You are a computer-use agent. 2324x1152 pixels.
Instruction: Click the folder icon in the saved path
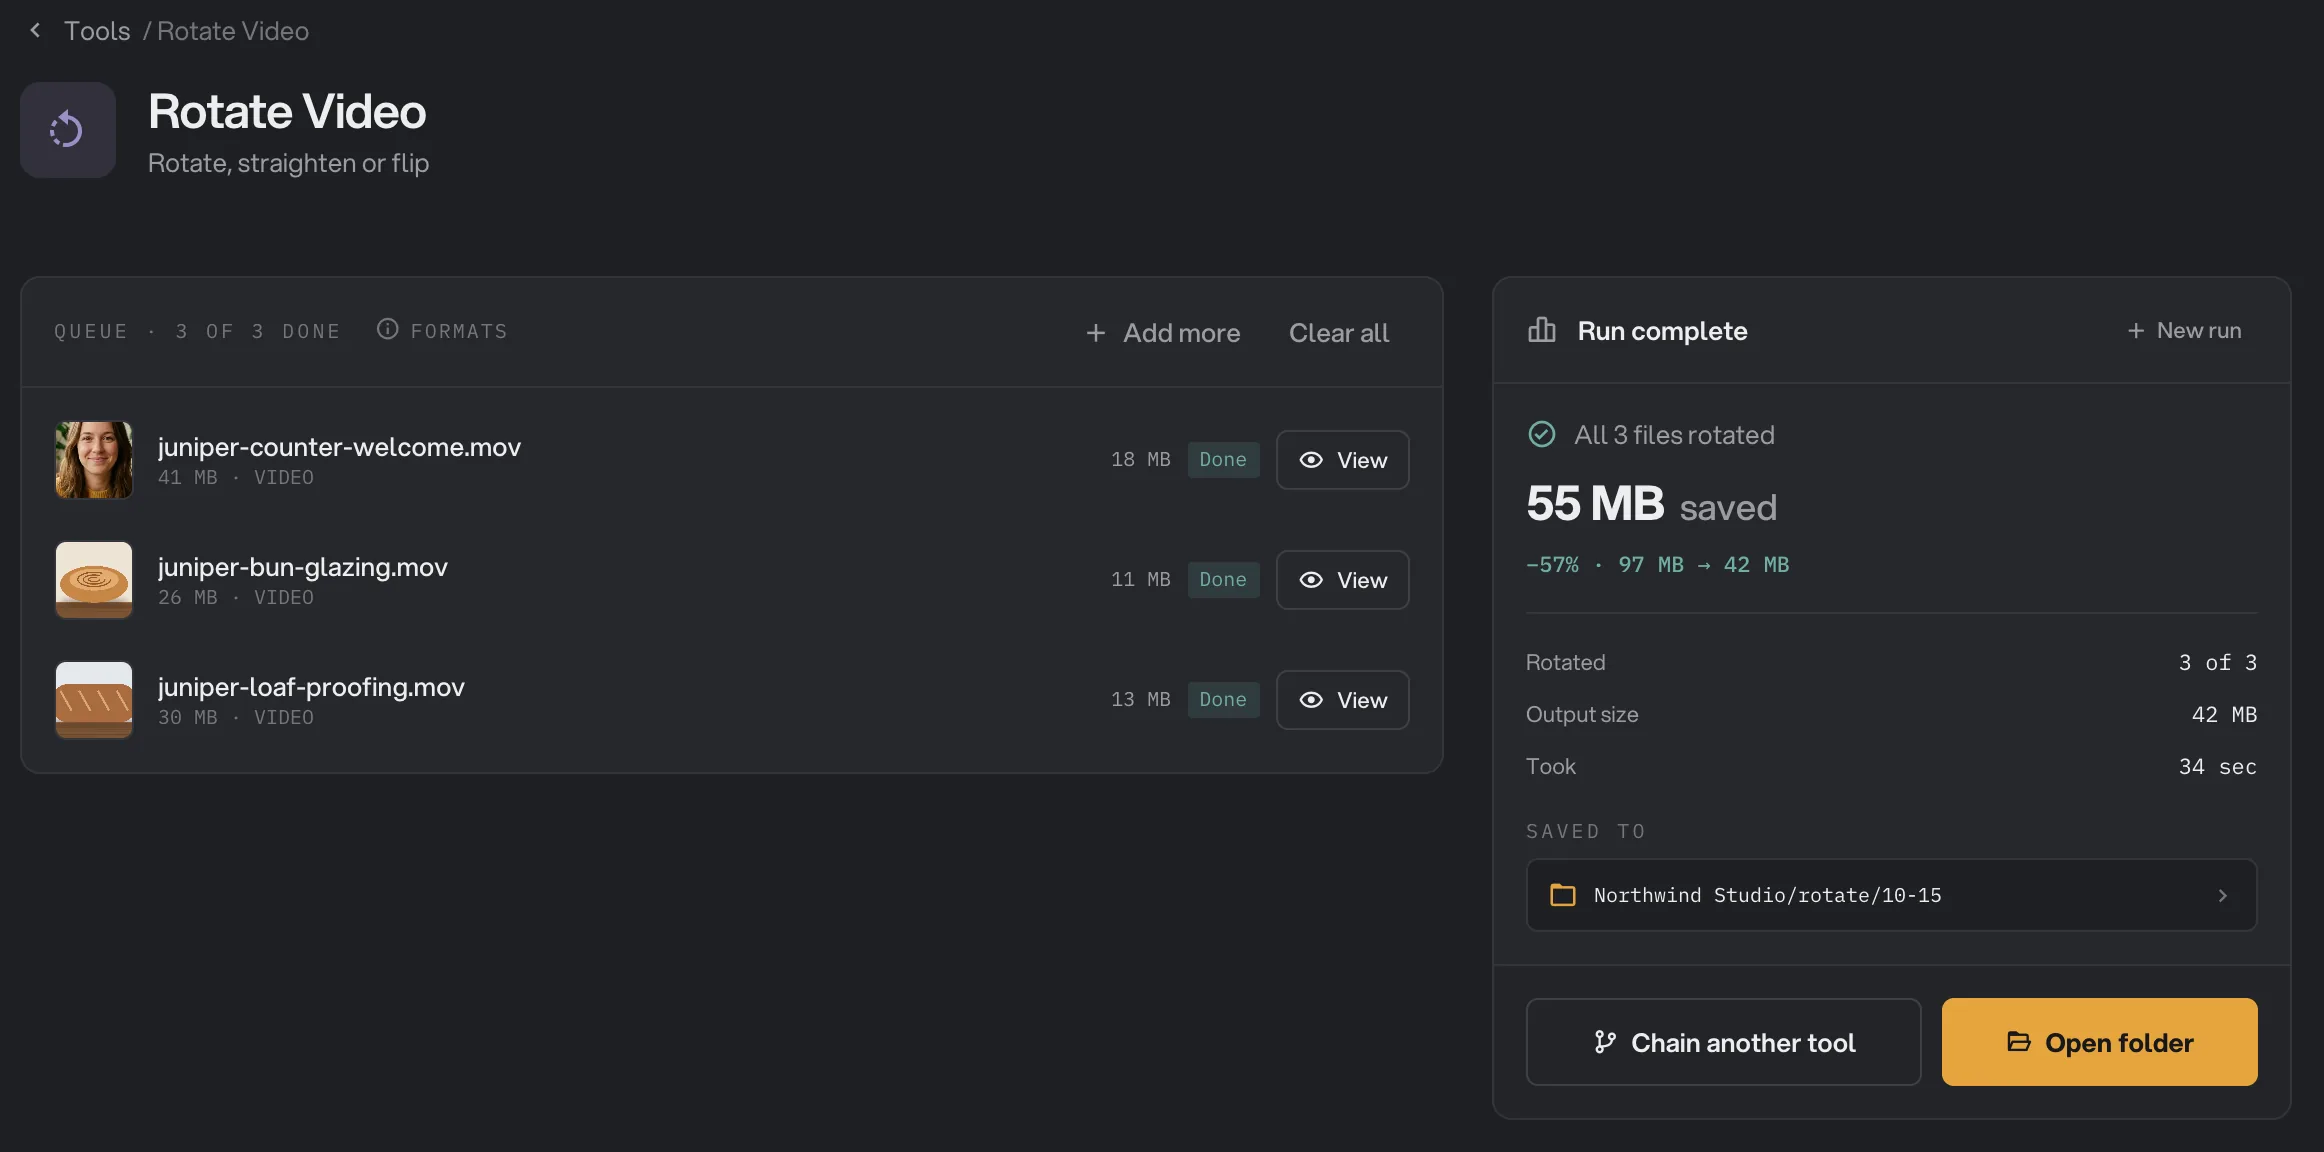coord(1562,895)
